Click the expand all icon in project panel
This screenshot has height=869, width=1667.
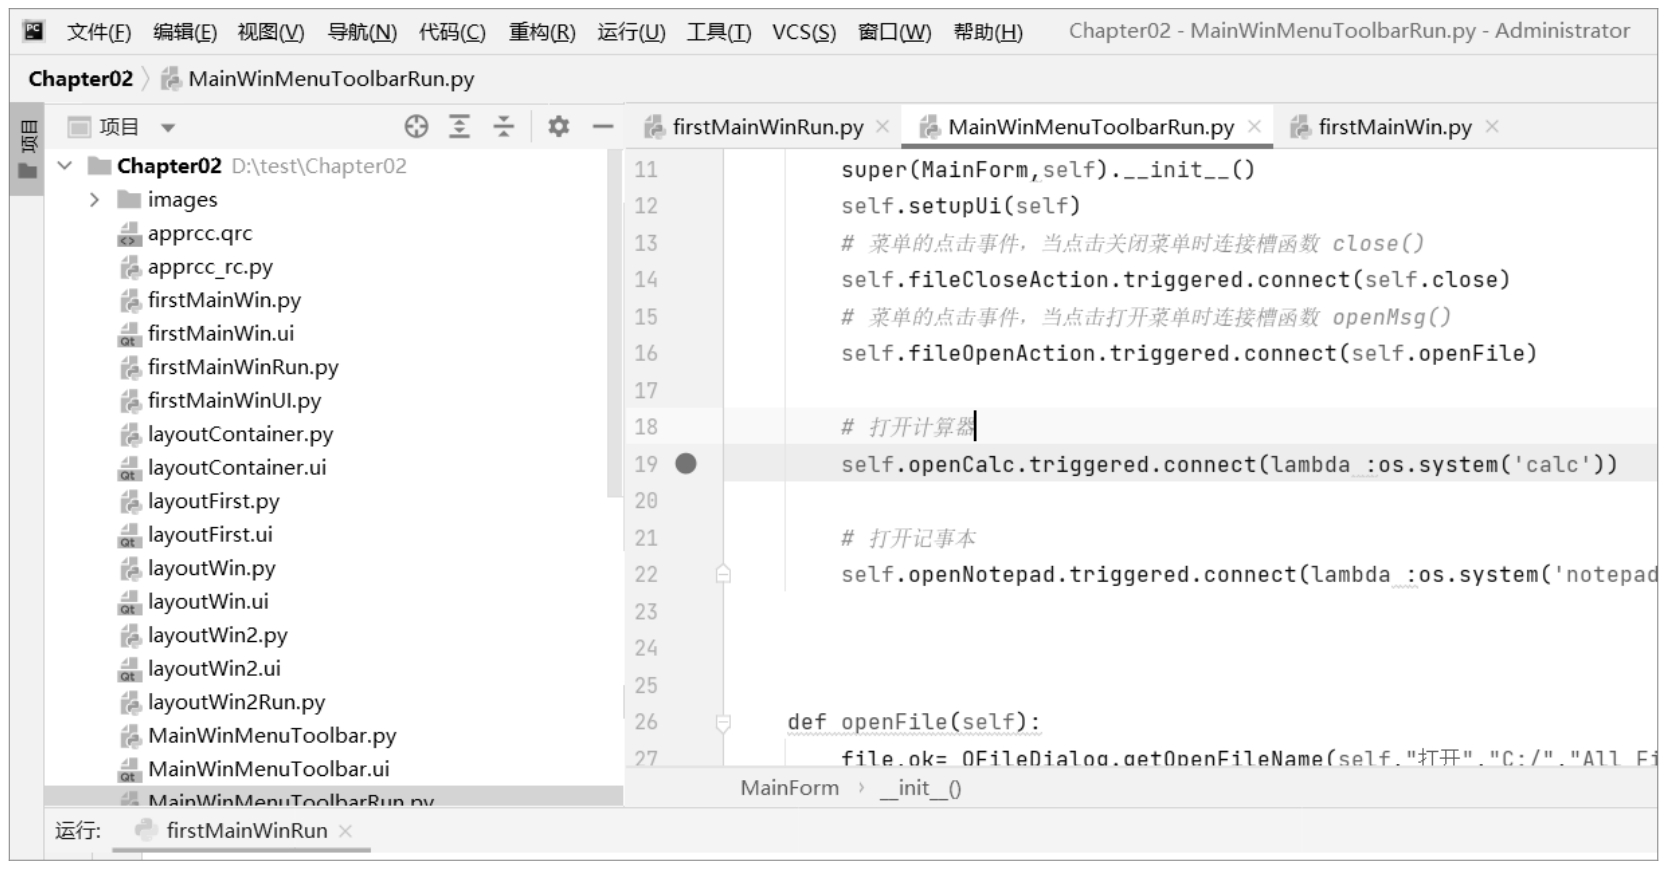(x=459, y=127)
